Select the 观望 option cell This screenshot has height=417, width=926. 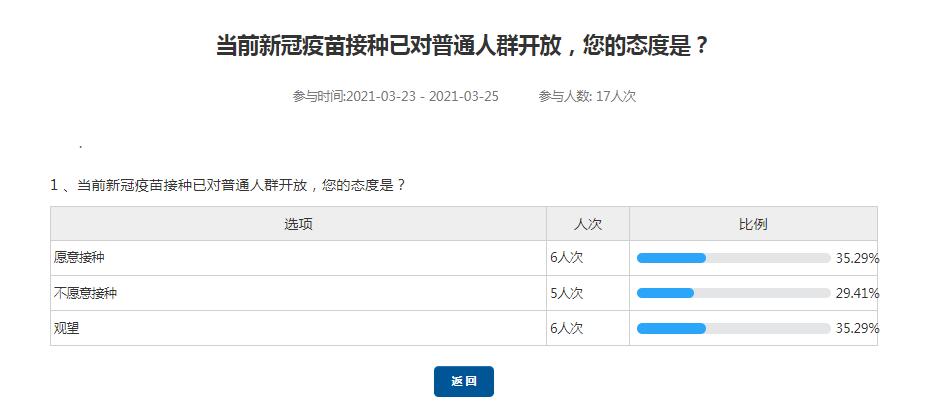66,328
